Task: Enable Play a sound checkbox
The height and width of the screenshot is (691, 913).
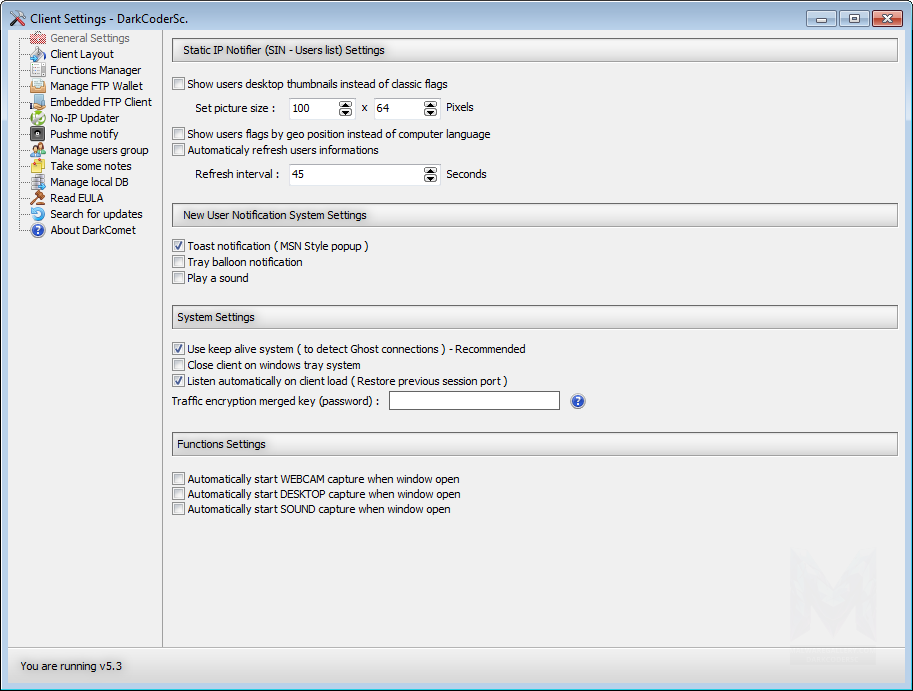Action: pos(179,278)
